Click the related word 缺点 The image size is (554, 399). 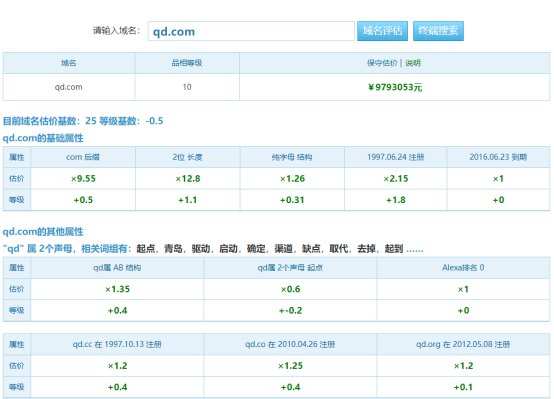pos(311,249)
